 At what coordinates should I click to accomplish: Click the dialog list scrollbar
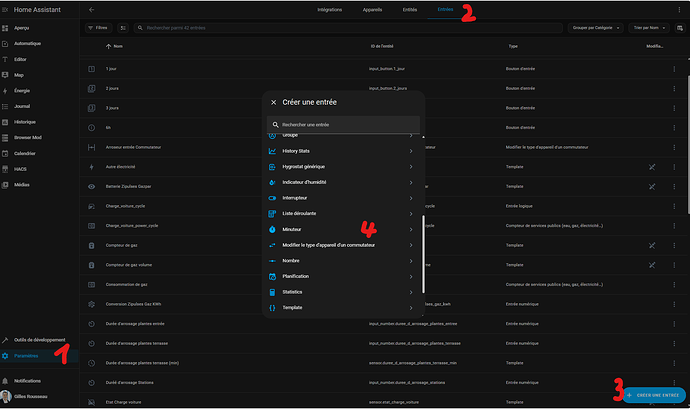point(424,250)
